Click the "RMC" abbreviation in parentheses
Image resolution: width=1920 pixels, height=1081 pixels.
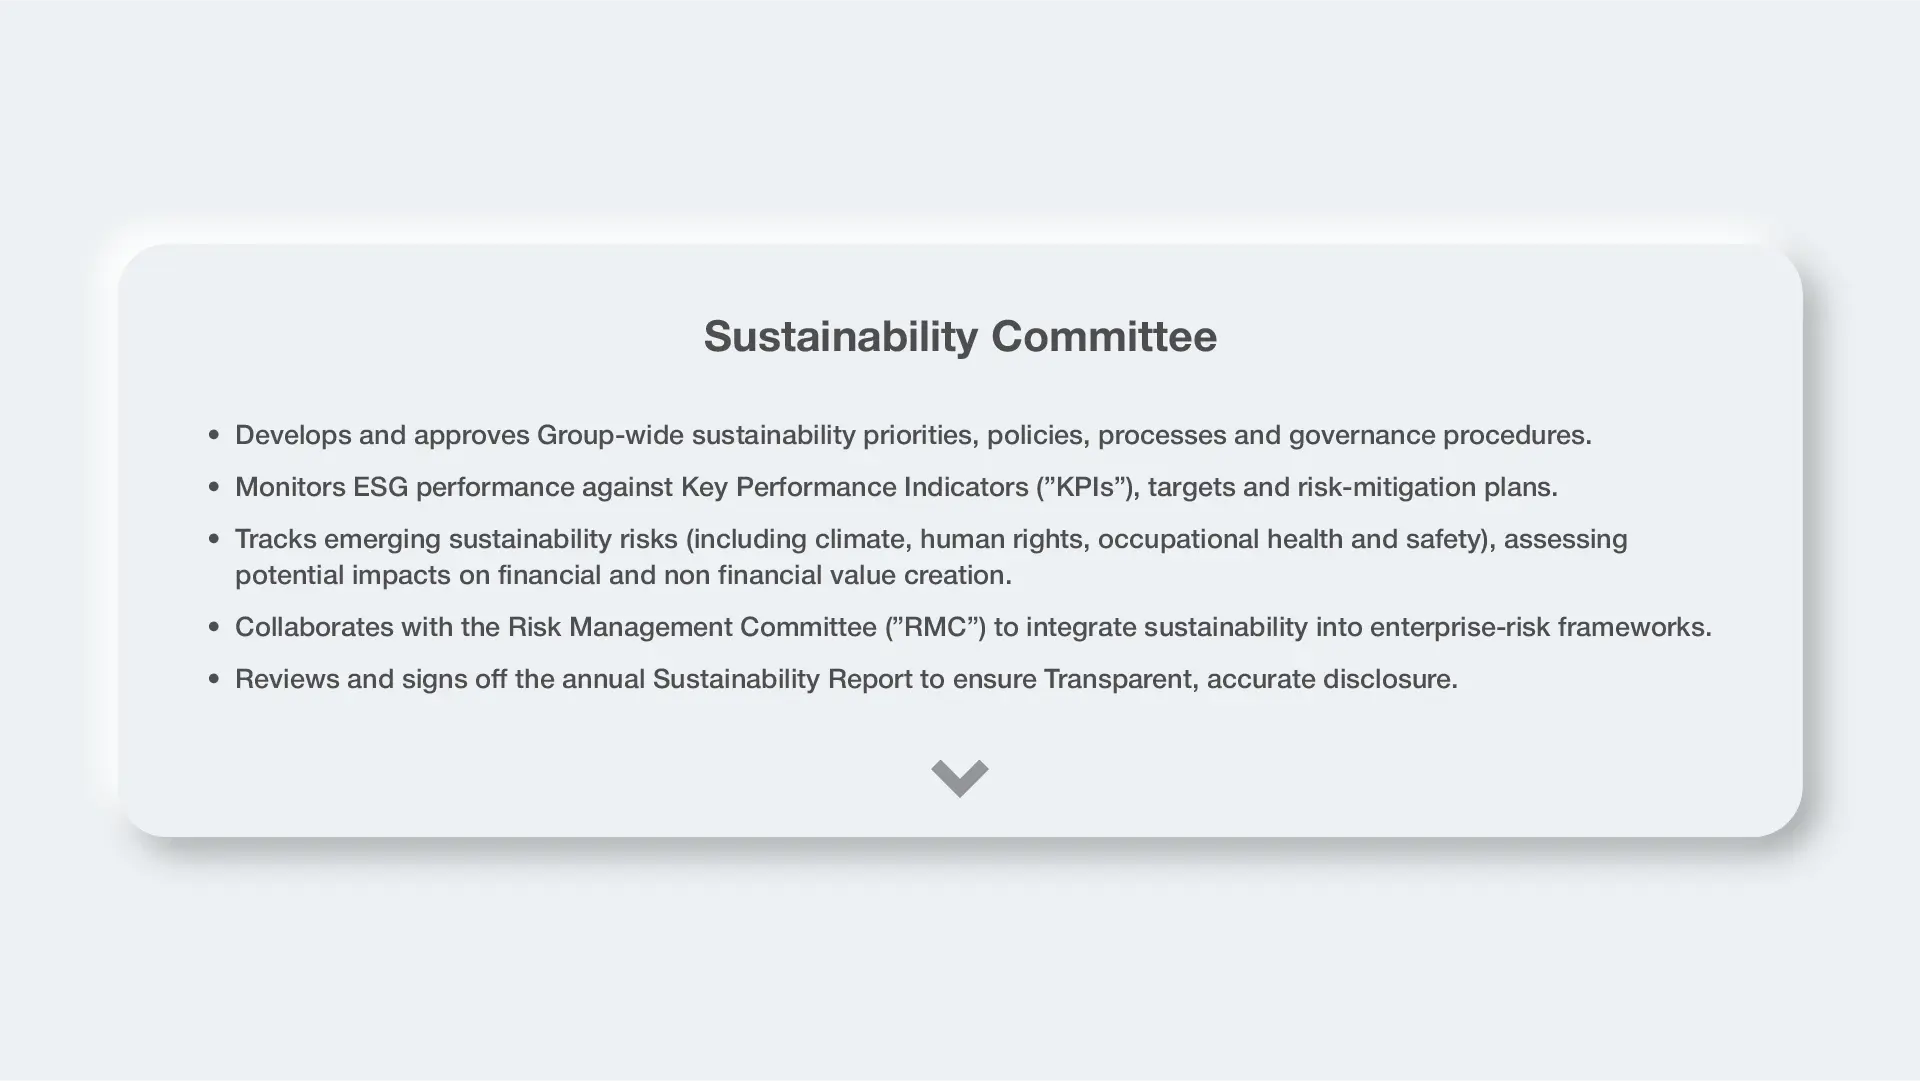tap(936, 627)
